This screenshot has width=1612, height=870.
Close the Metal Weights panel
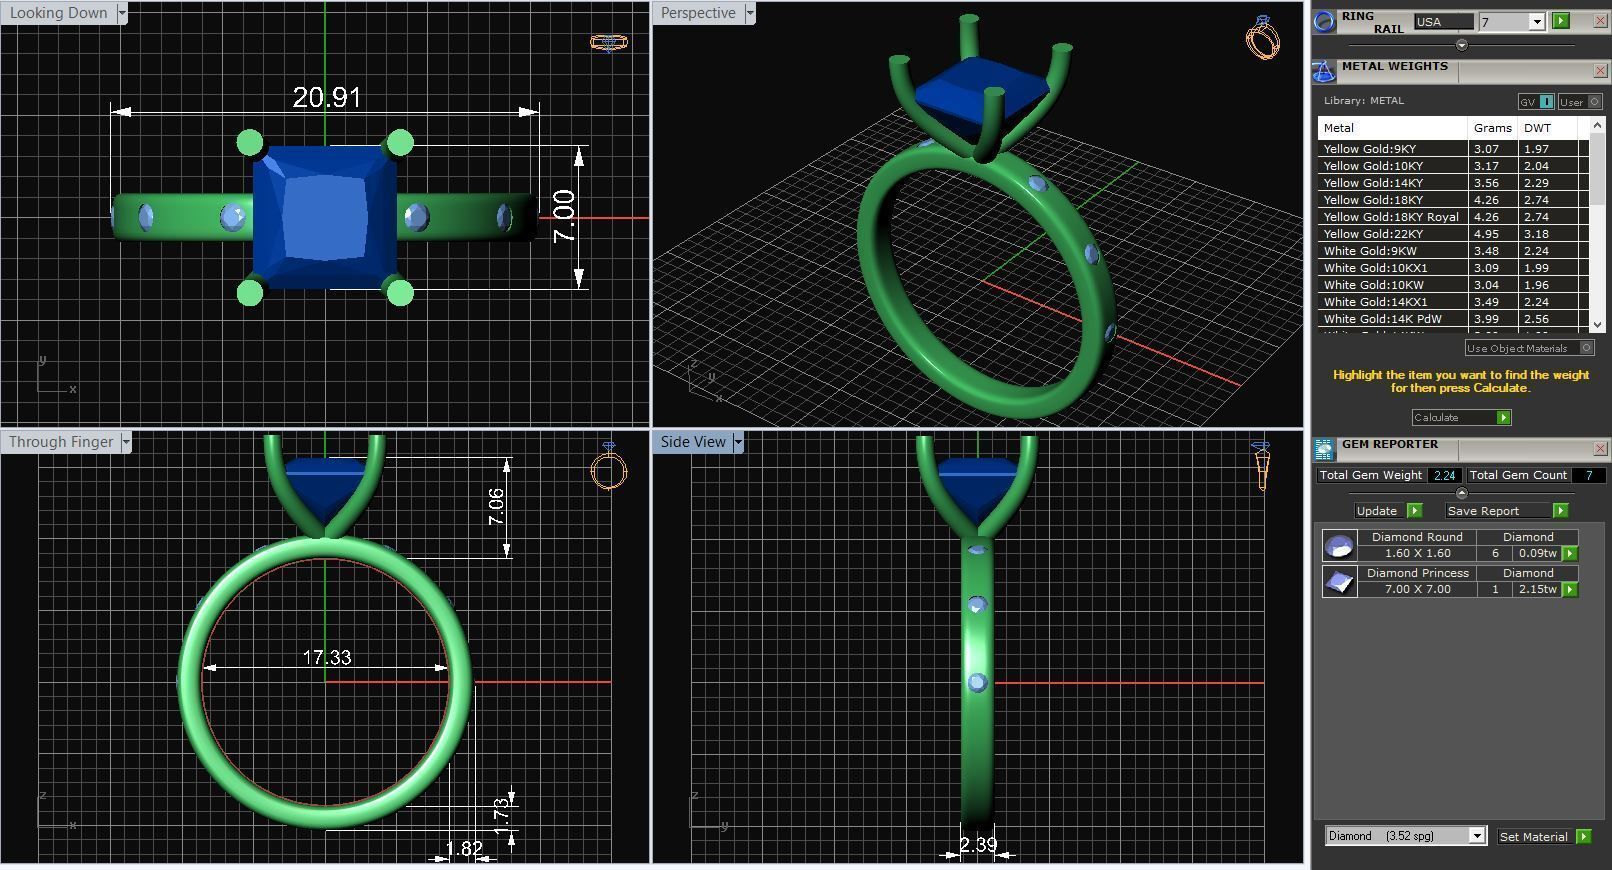(x=1600, y=71)
